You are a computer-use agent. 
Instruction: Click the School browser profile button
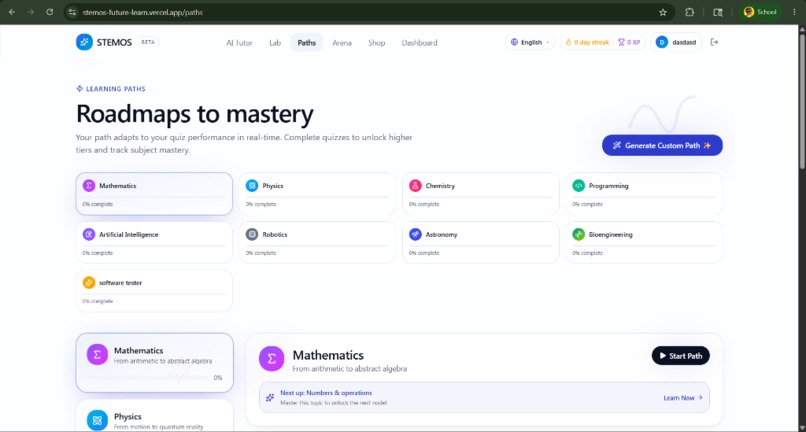[760, 12]
